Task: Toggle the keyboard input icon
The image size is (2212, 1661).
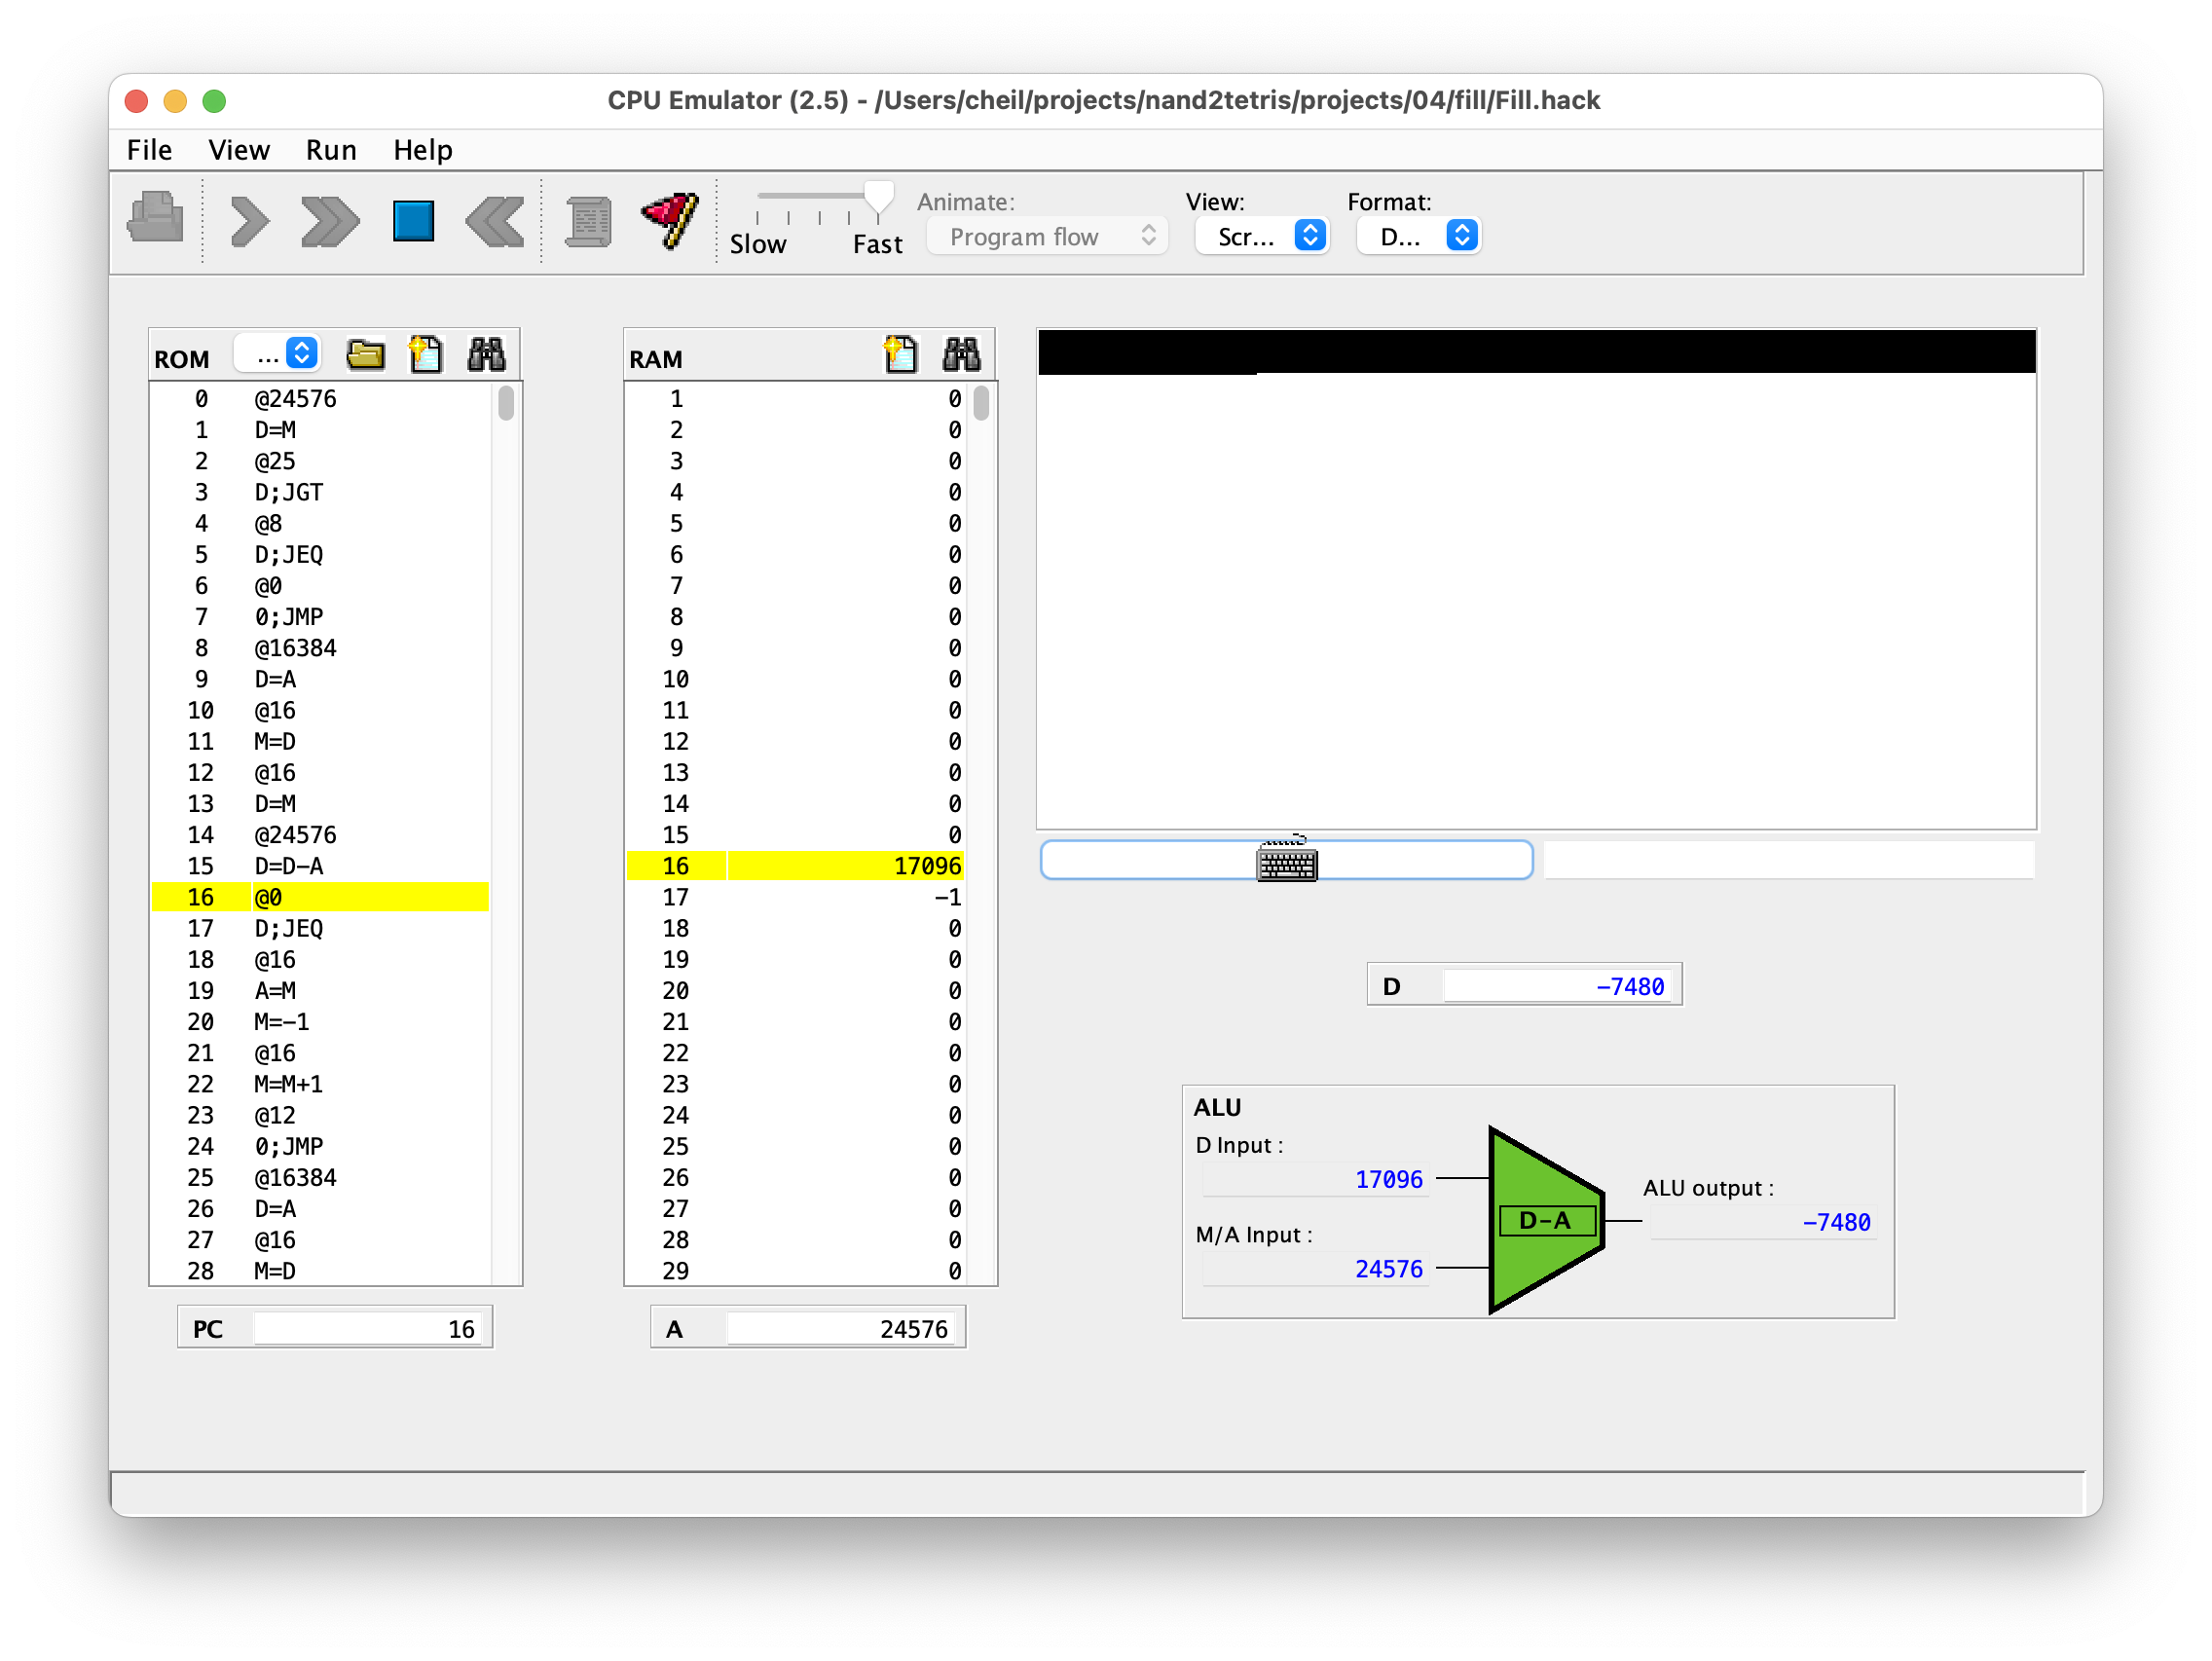Action: [x=1286, y=861]
